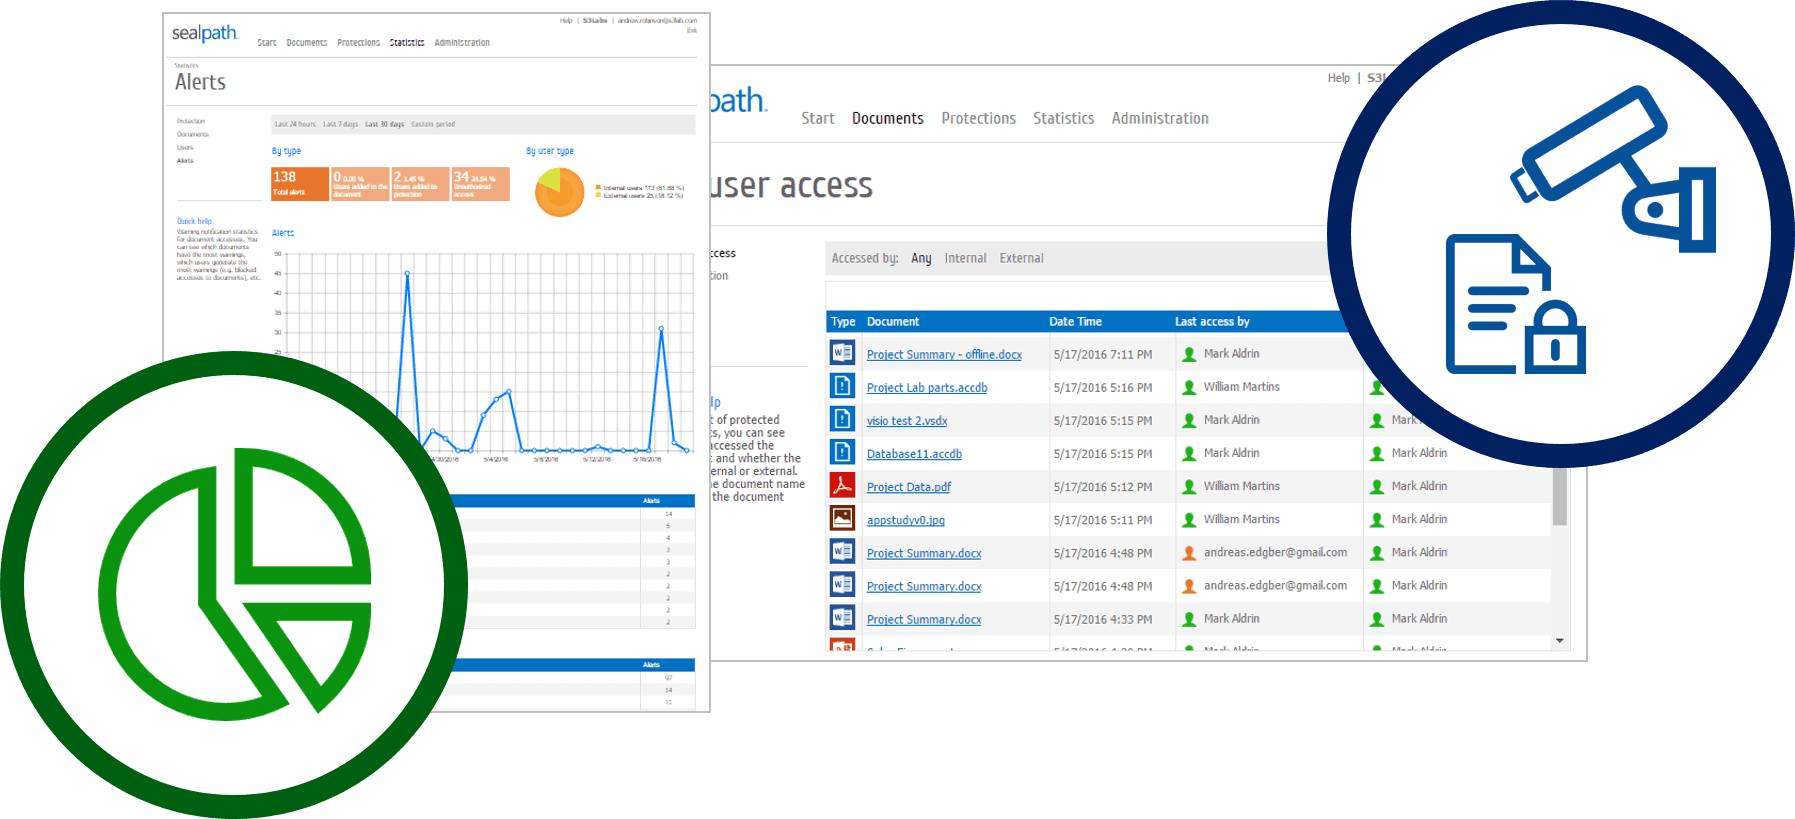Filter accessed by External users
The image size is (1795, 819).
1021,258
